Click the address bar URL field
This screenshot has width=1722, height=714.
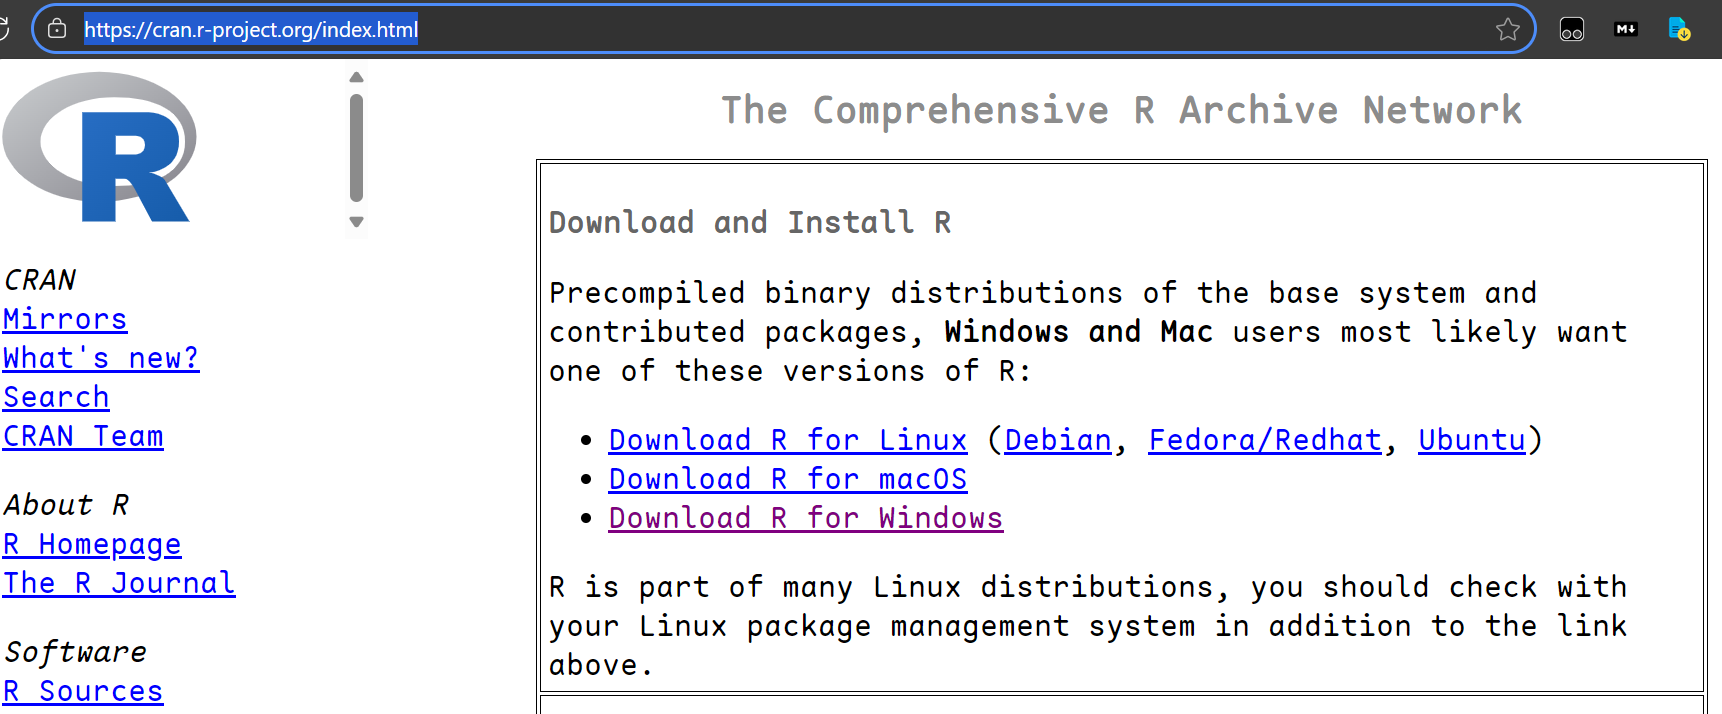[x=784, y=30]
